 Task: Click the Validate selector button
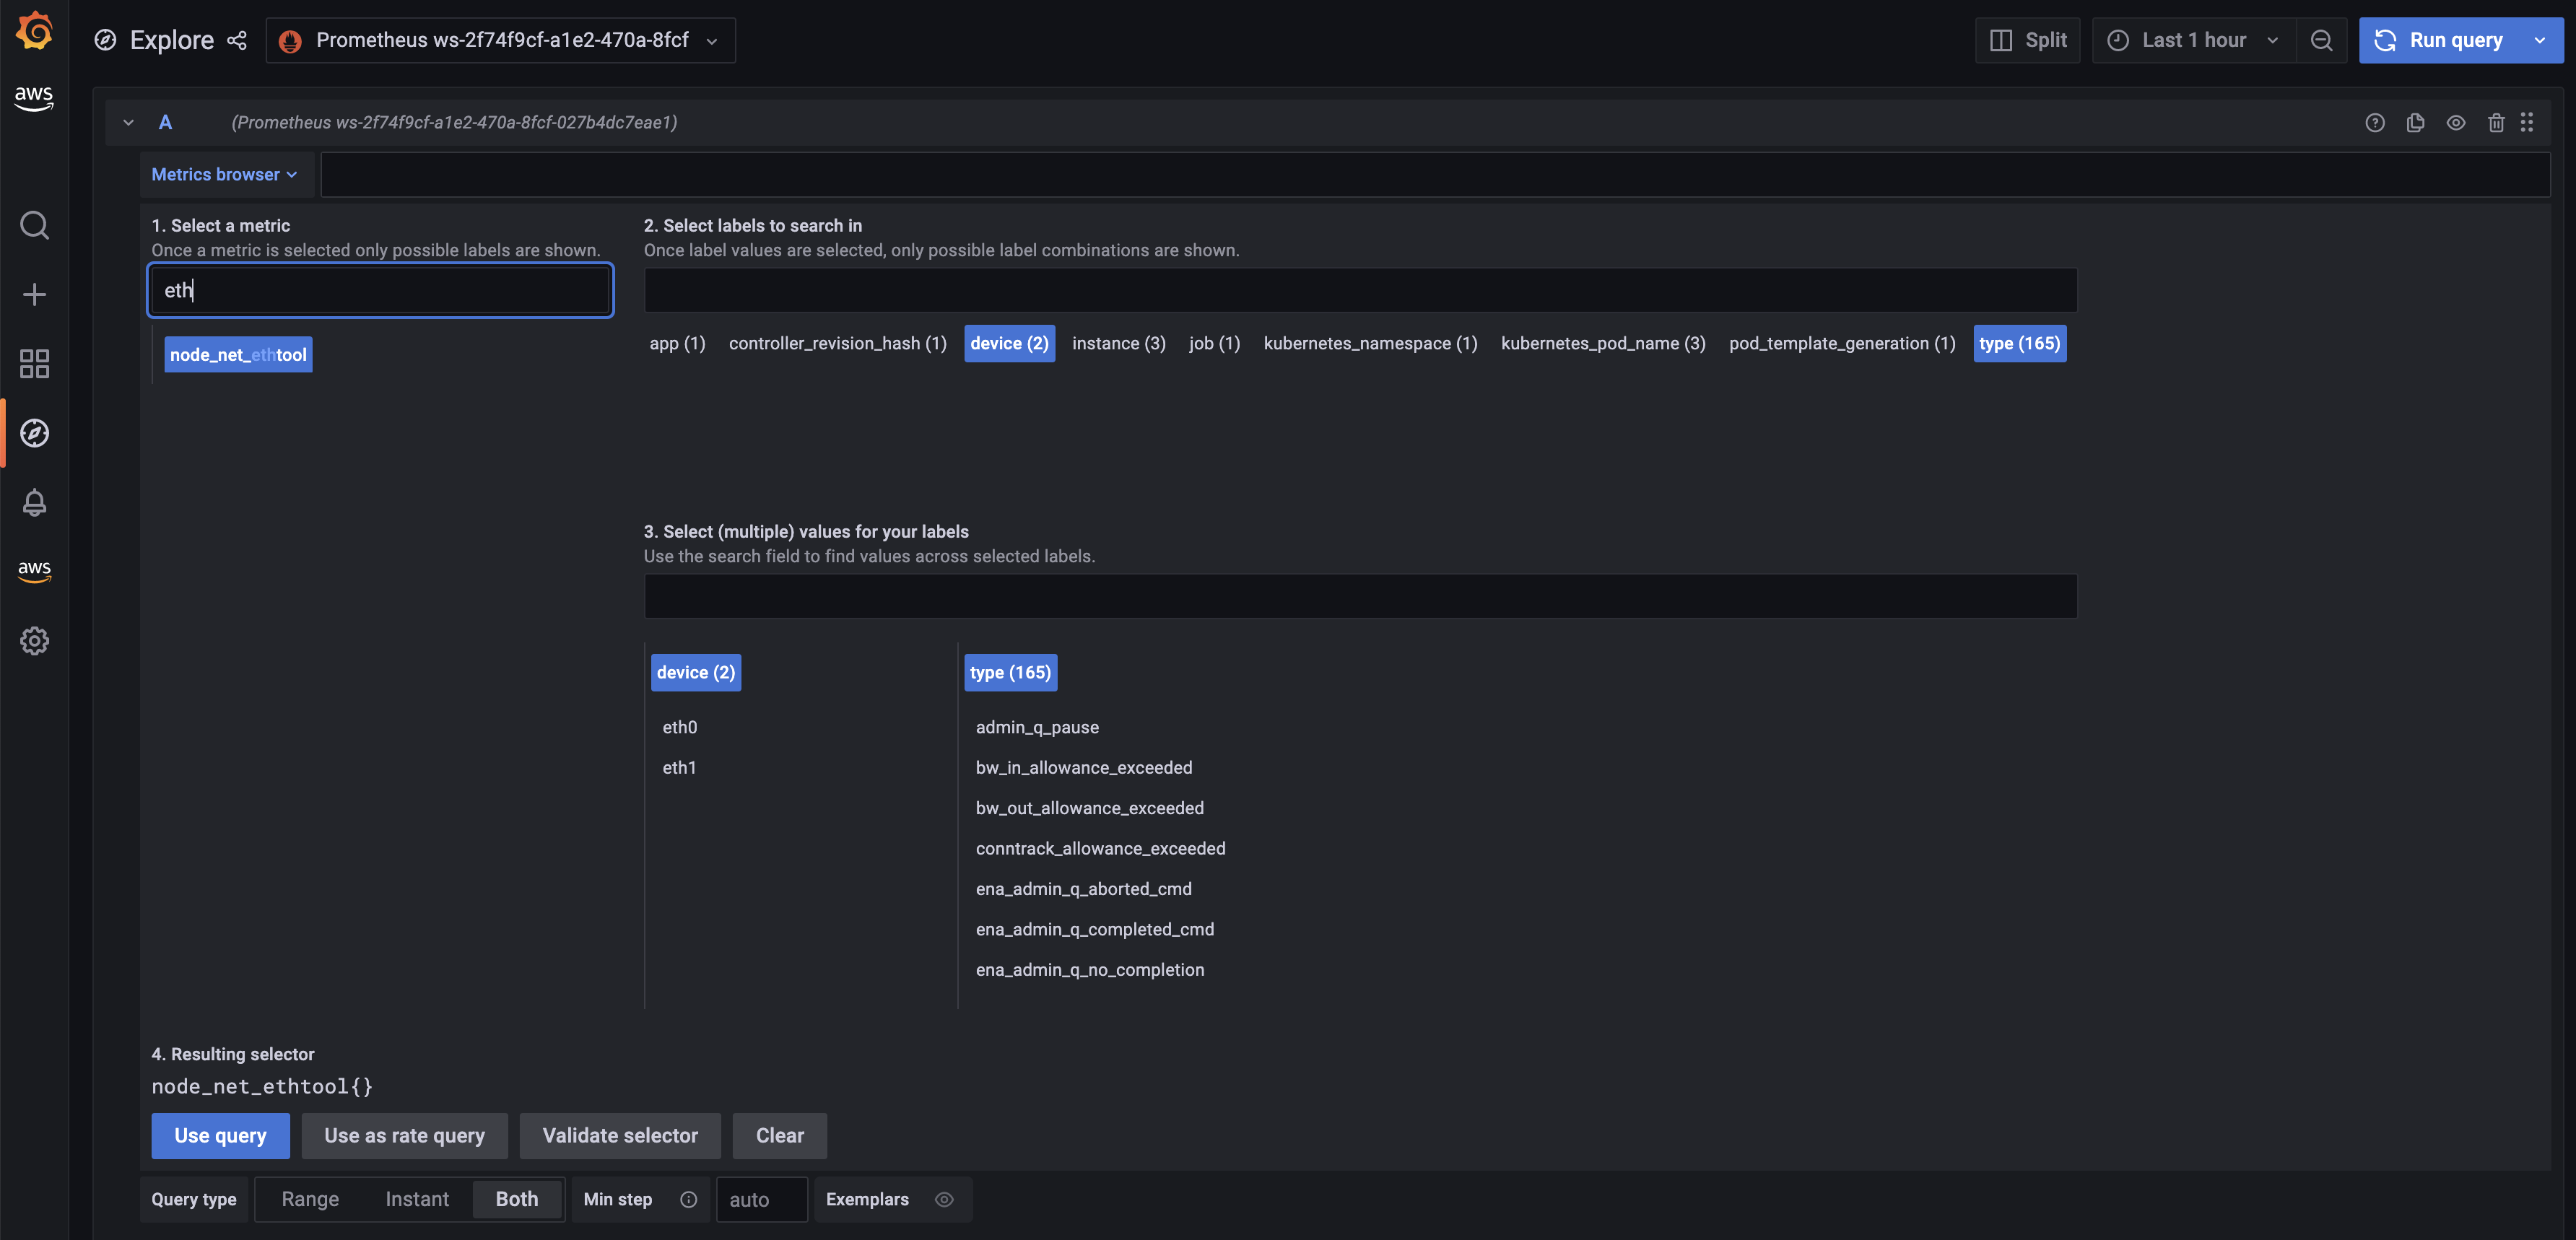[x=621, y=1135]
